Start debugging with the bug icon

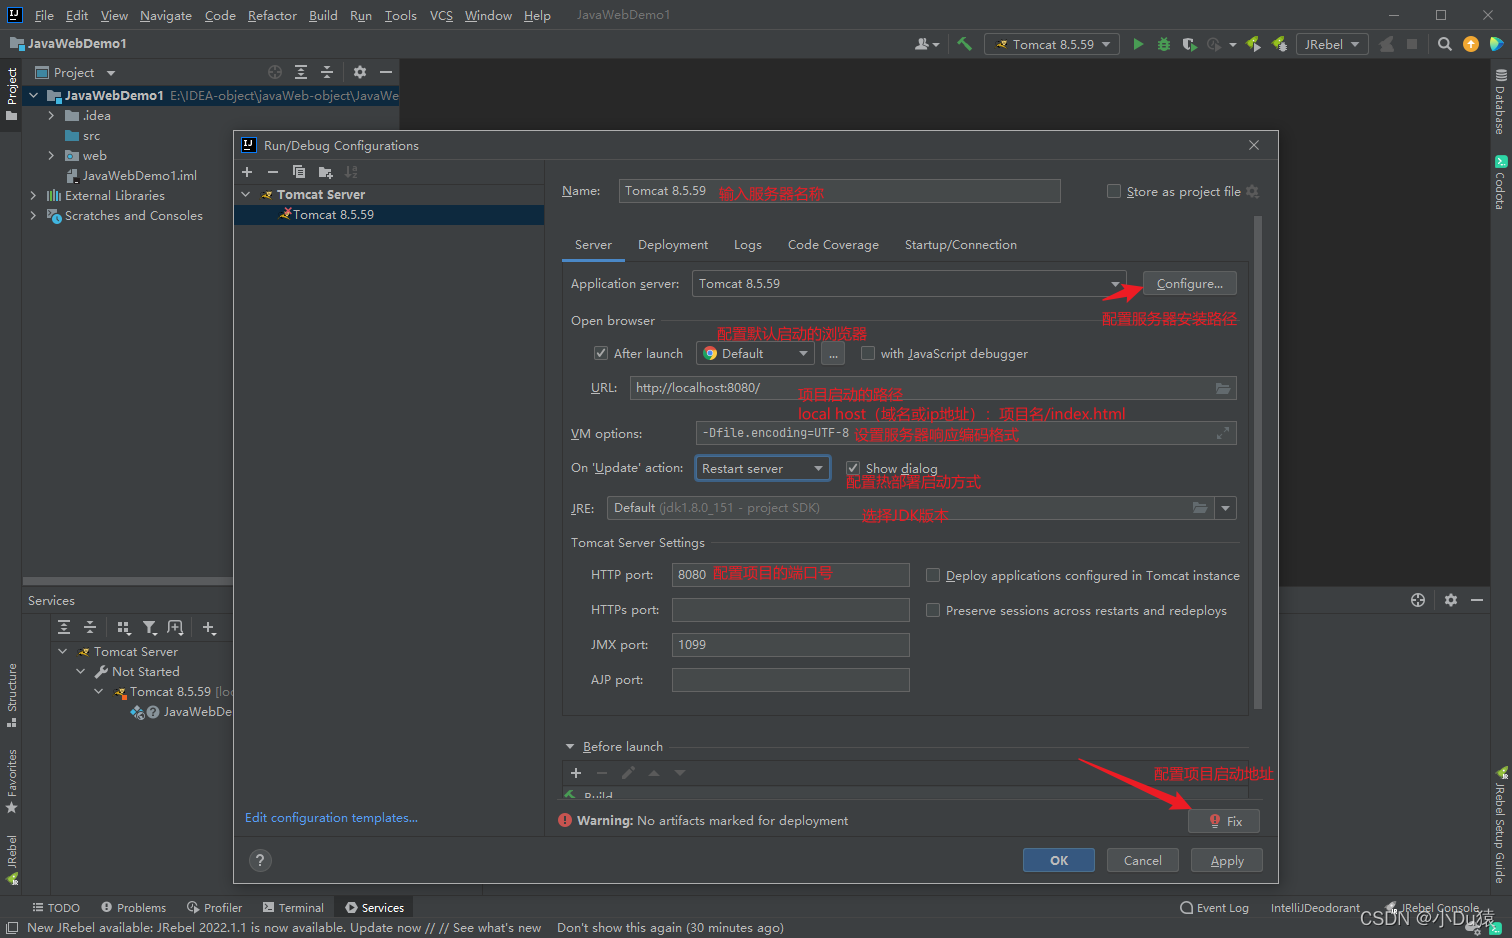[1163, 44]
